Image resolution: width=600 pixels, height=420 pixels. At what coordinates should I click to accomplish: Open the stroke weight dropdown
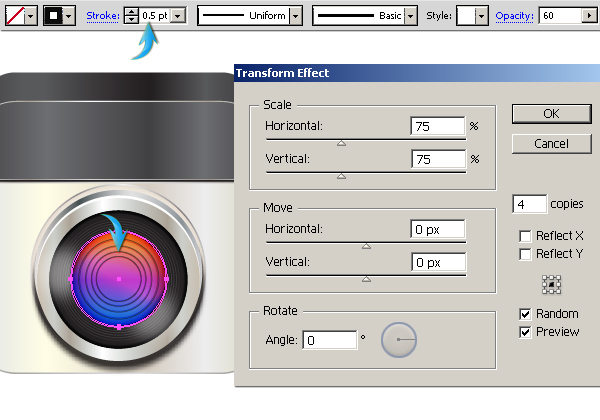tap(178, 16)
